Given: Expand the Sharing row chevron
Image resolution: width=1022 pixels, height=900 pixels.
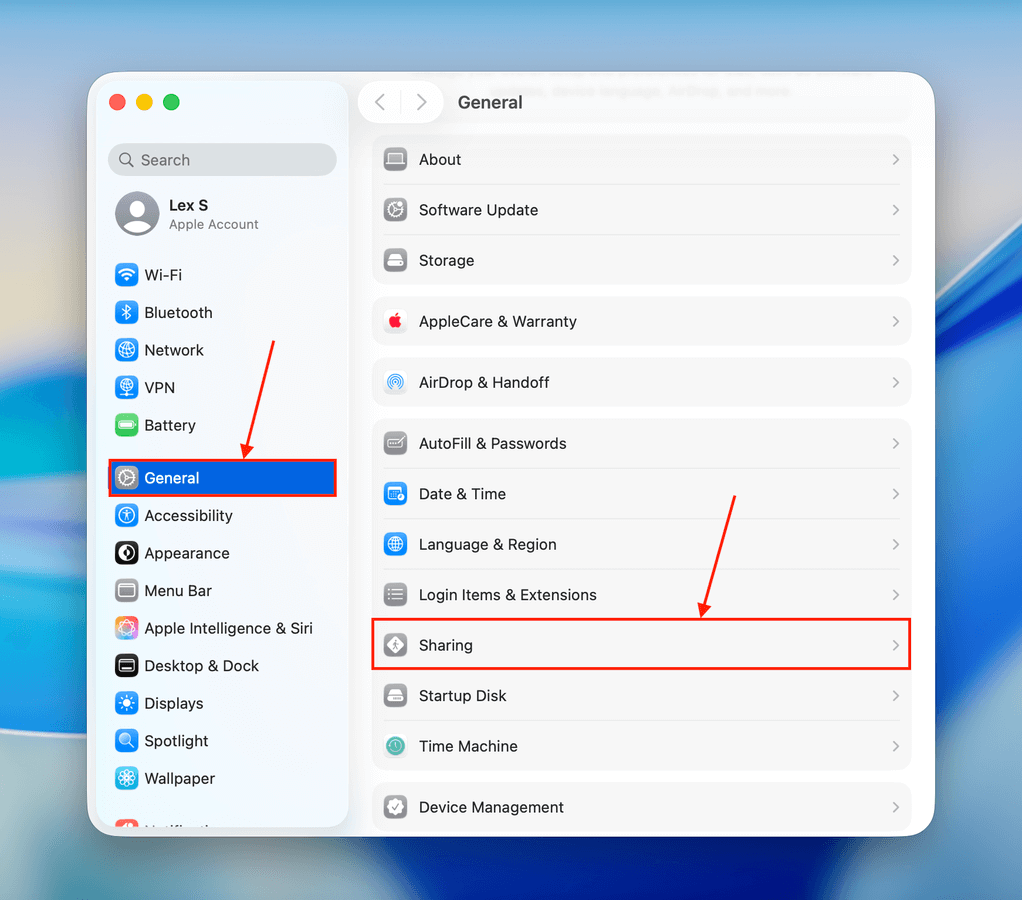Looking at the screenshot, I should point(895,645).
